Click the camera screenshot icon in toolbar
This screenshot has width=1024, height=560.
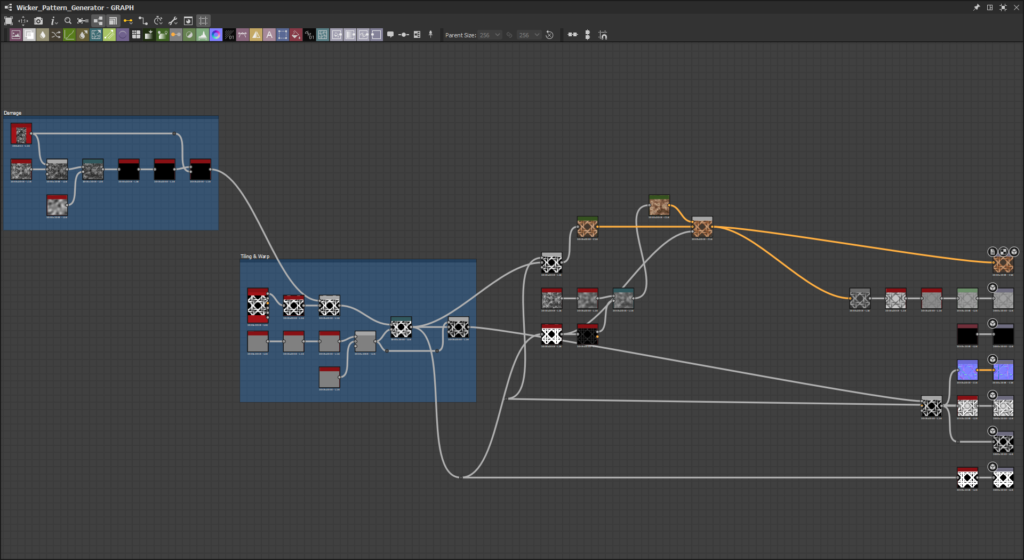pyautogui.click(x=38, y=20)
